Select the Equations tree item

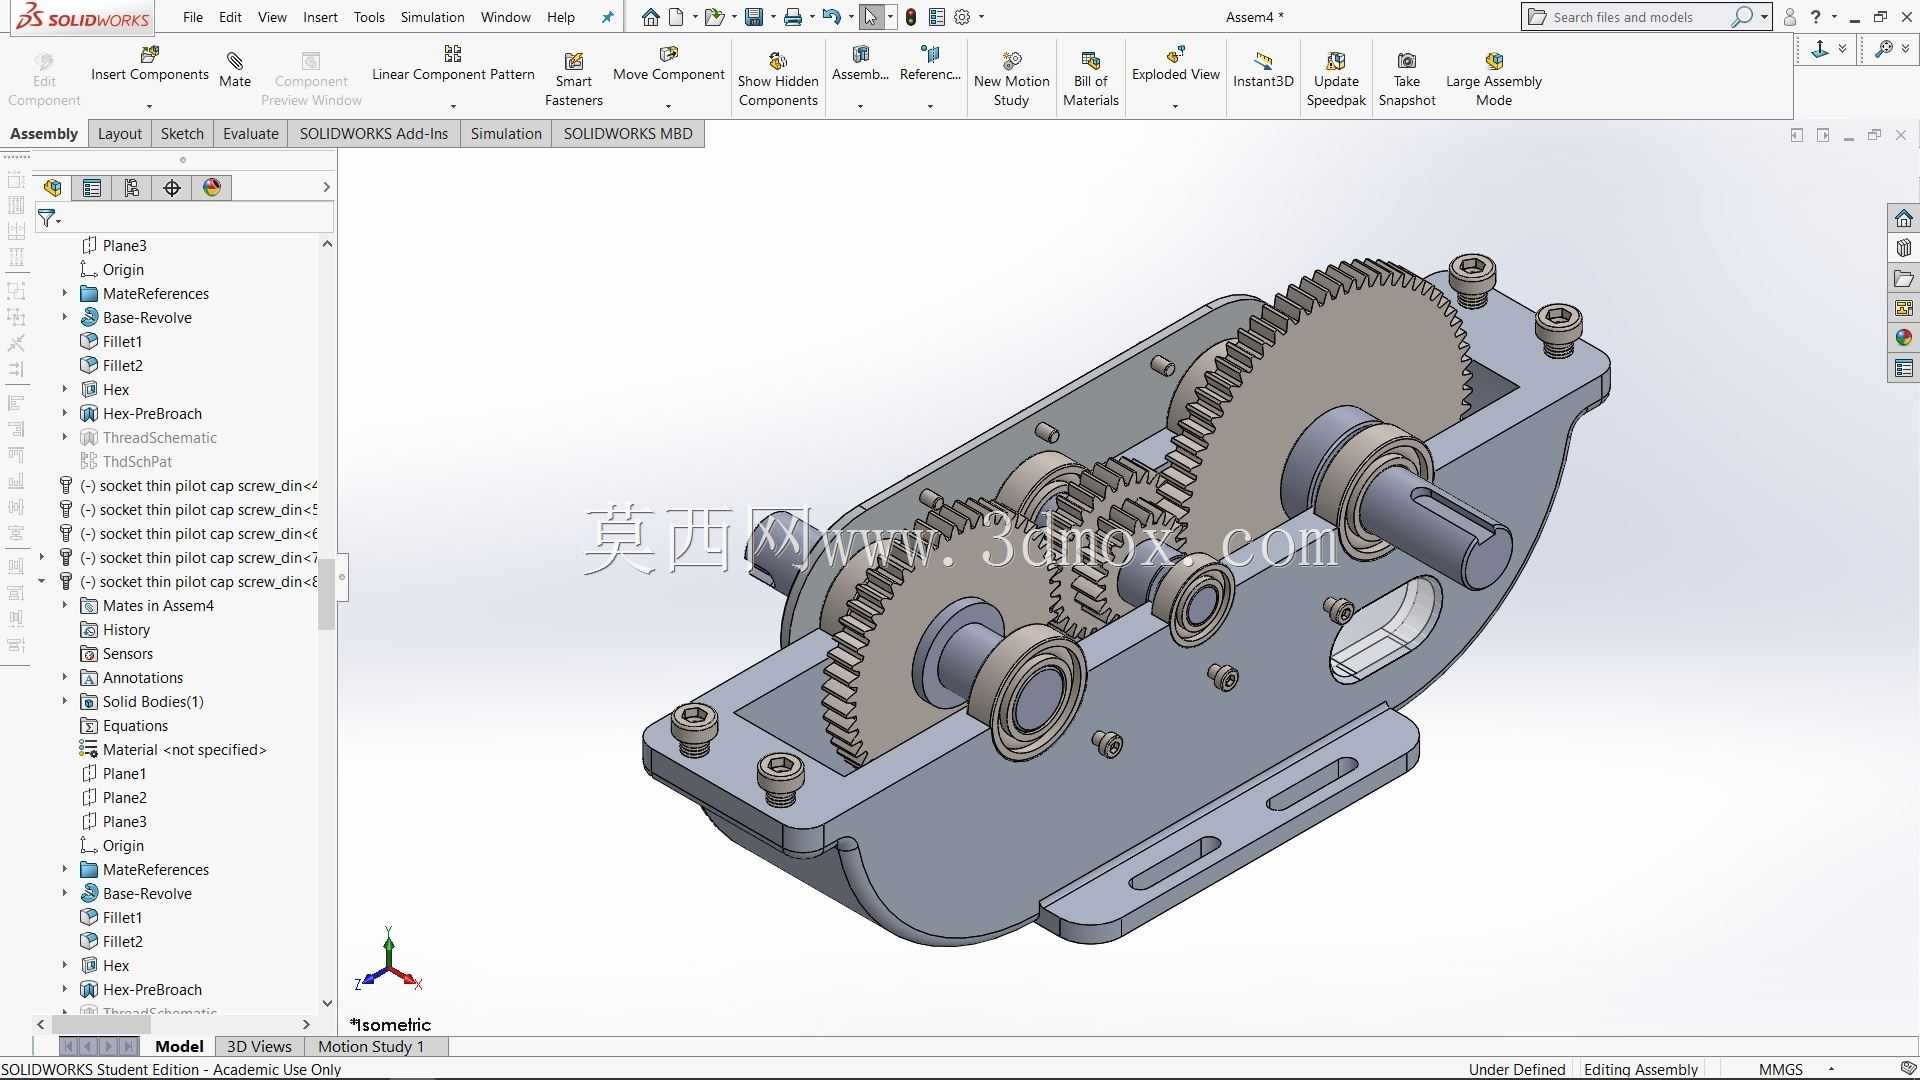[x=135, y=725]
